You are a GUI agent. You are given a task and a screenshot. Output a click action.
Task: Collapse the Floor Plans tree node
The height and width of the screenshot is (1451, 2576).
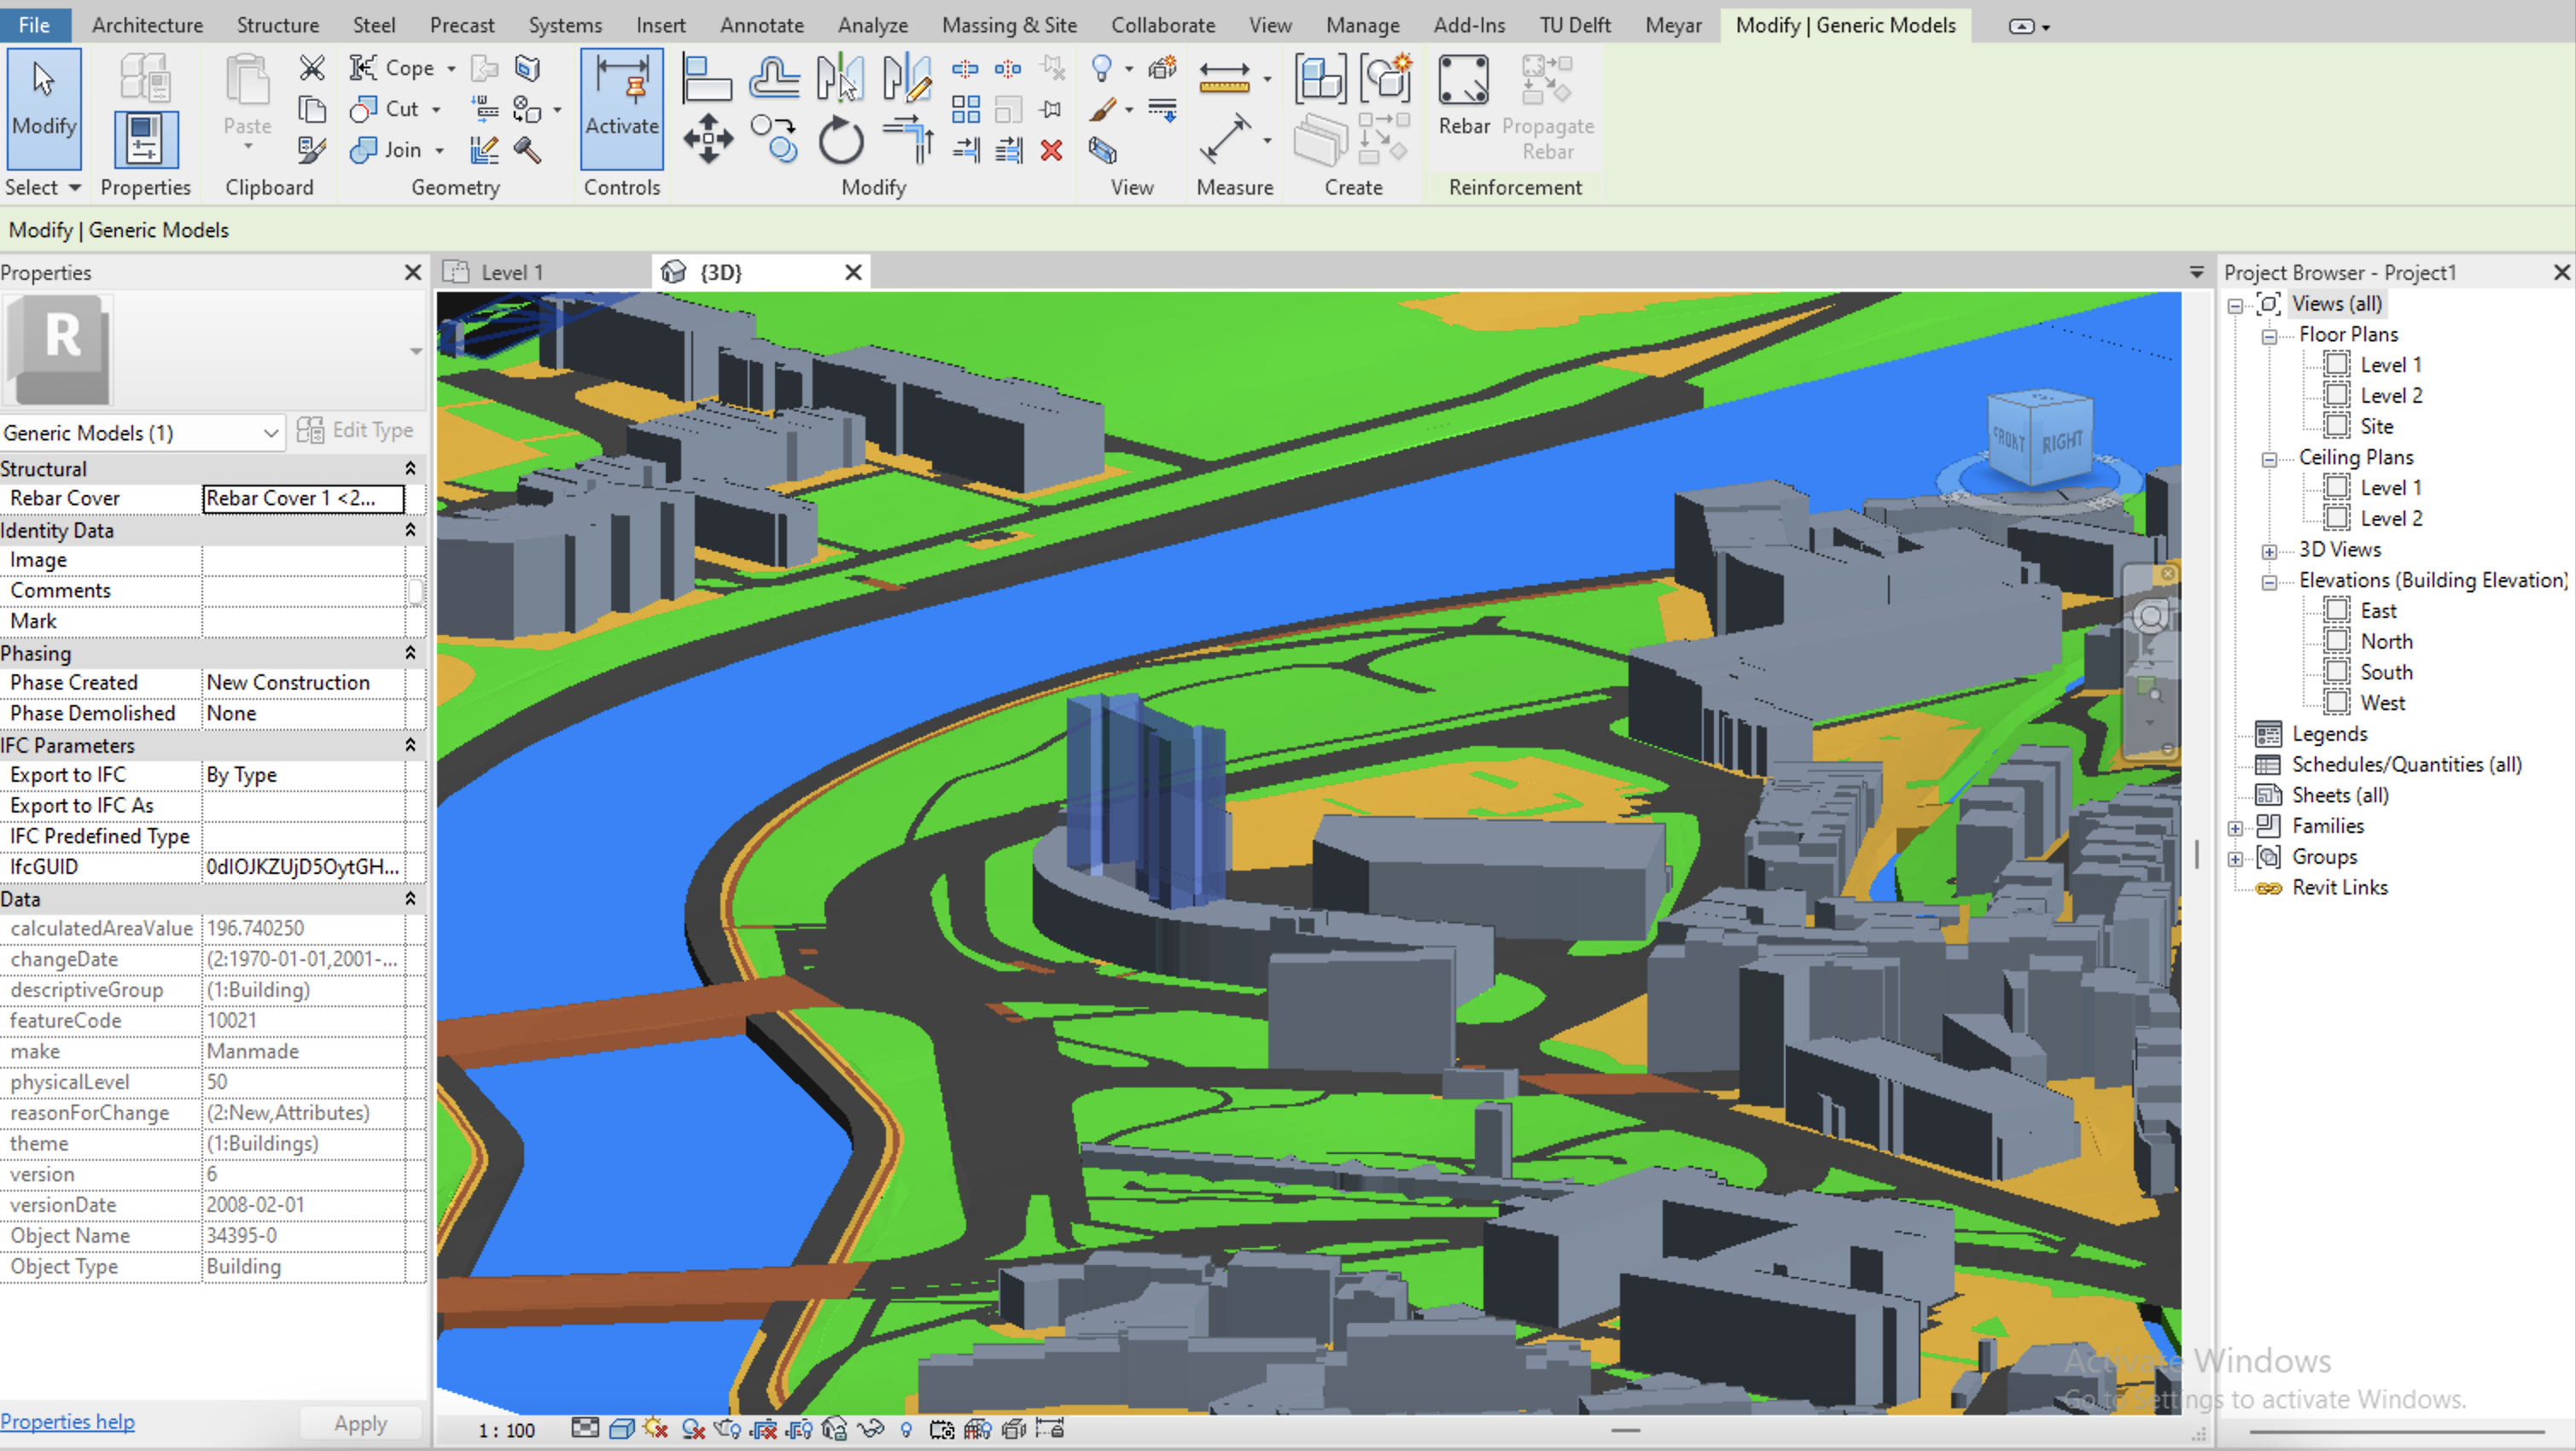(x=2269, y=336)
